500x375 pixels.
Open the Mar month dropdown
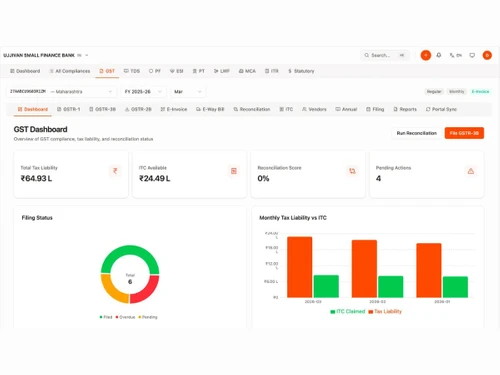pyautogui.click(x=188, y=92)
